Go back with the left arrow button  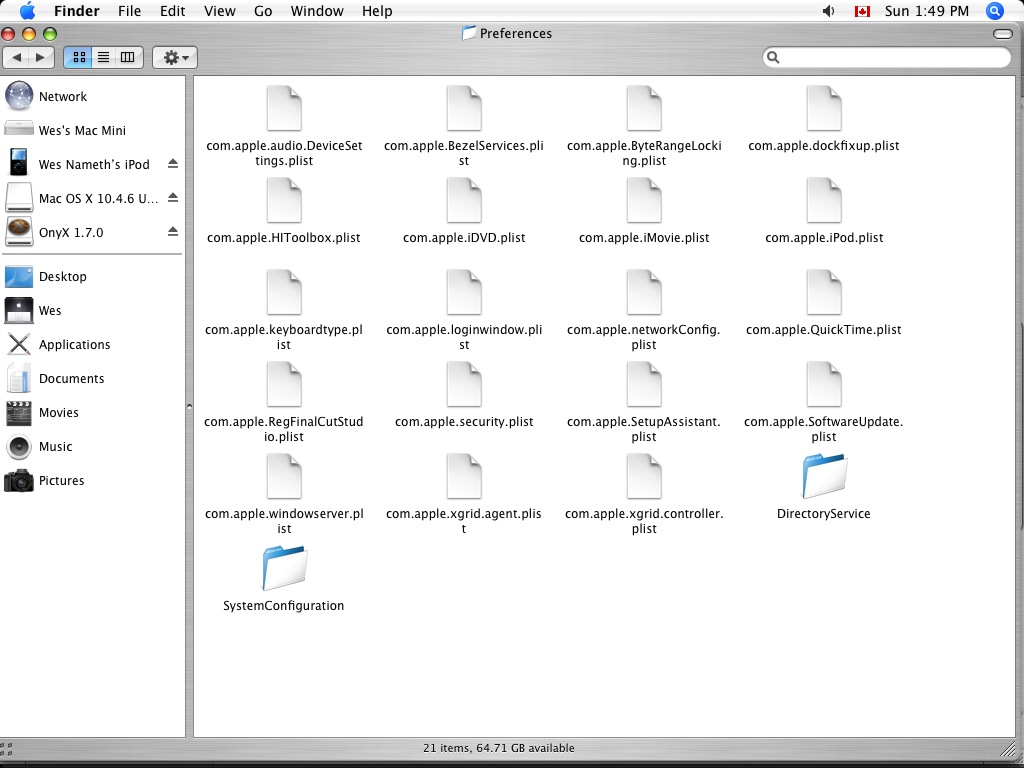(16, 57)
